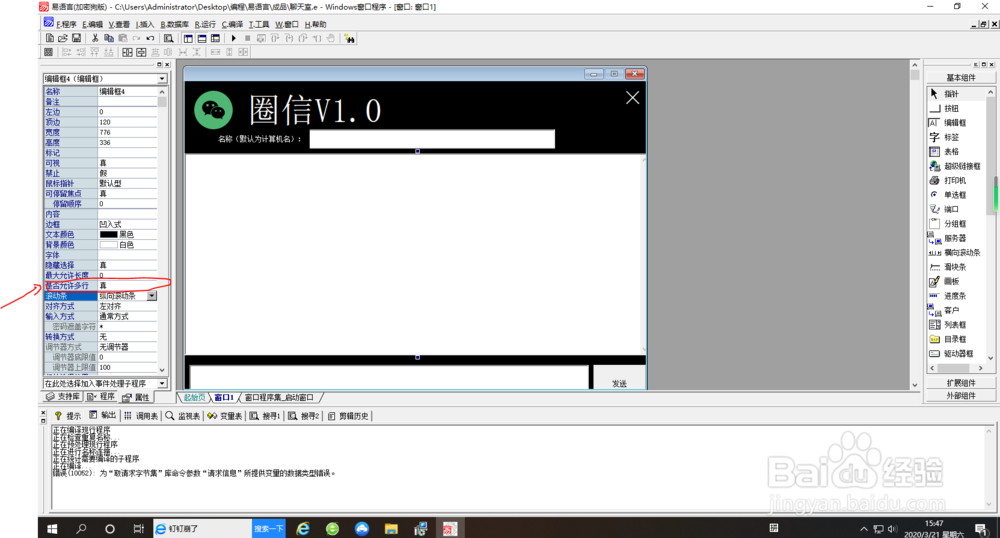Screen dimensions: 1000x538
Task: Select the List box (列表框) component
Action: [x=957, y=324]
